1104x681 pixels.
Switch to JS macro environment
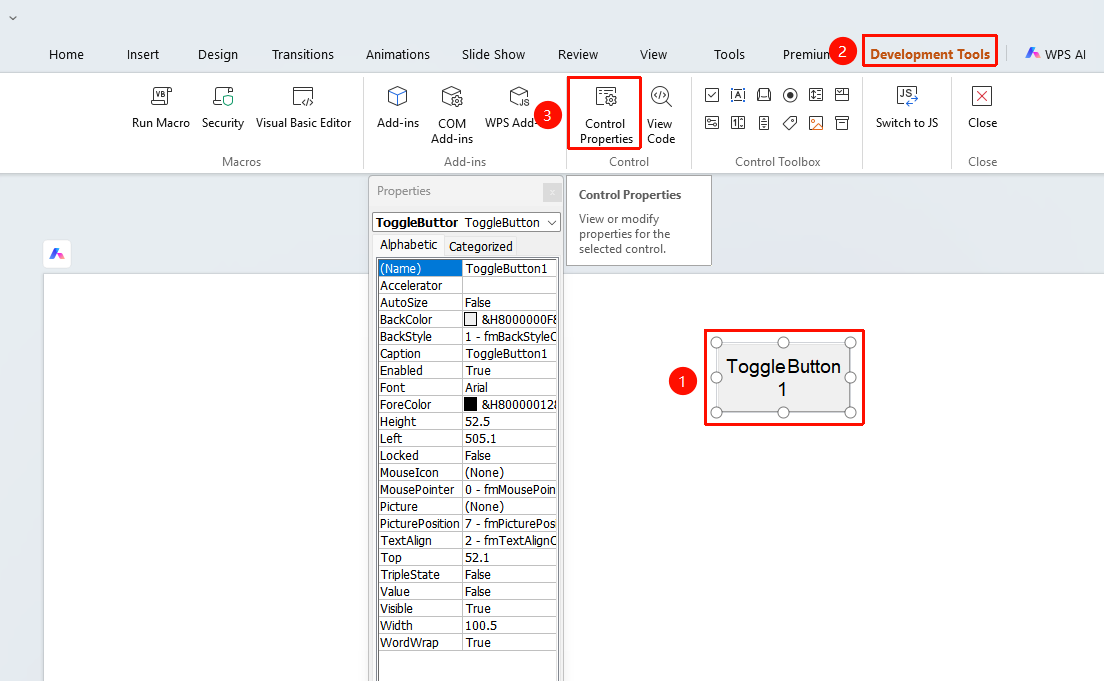tap(907, 107)
